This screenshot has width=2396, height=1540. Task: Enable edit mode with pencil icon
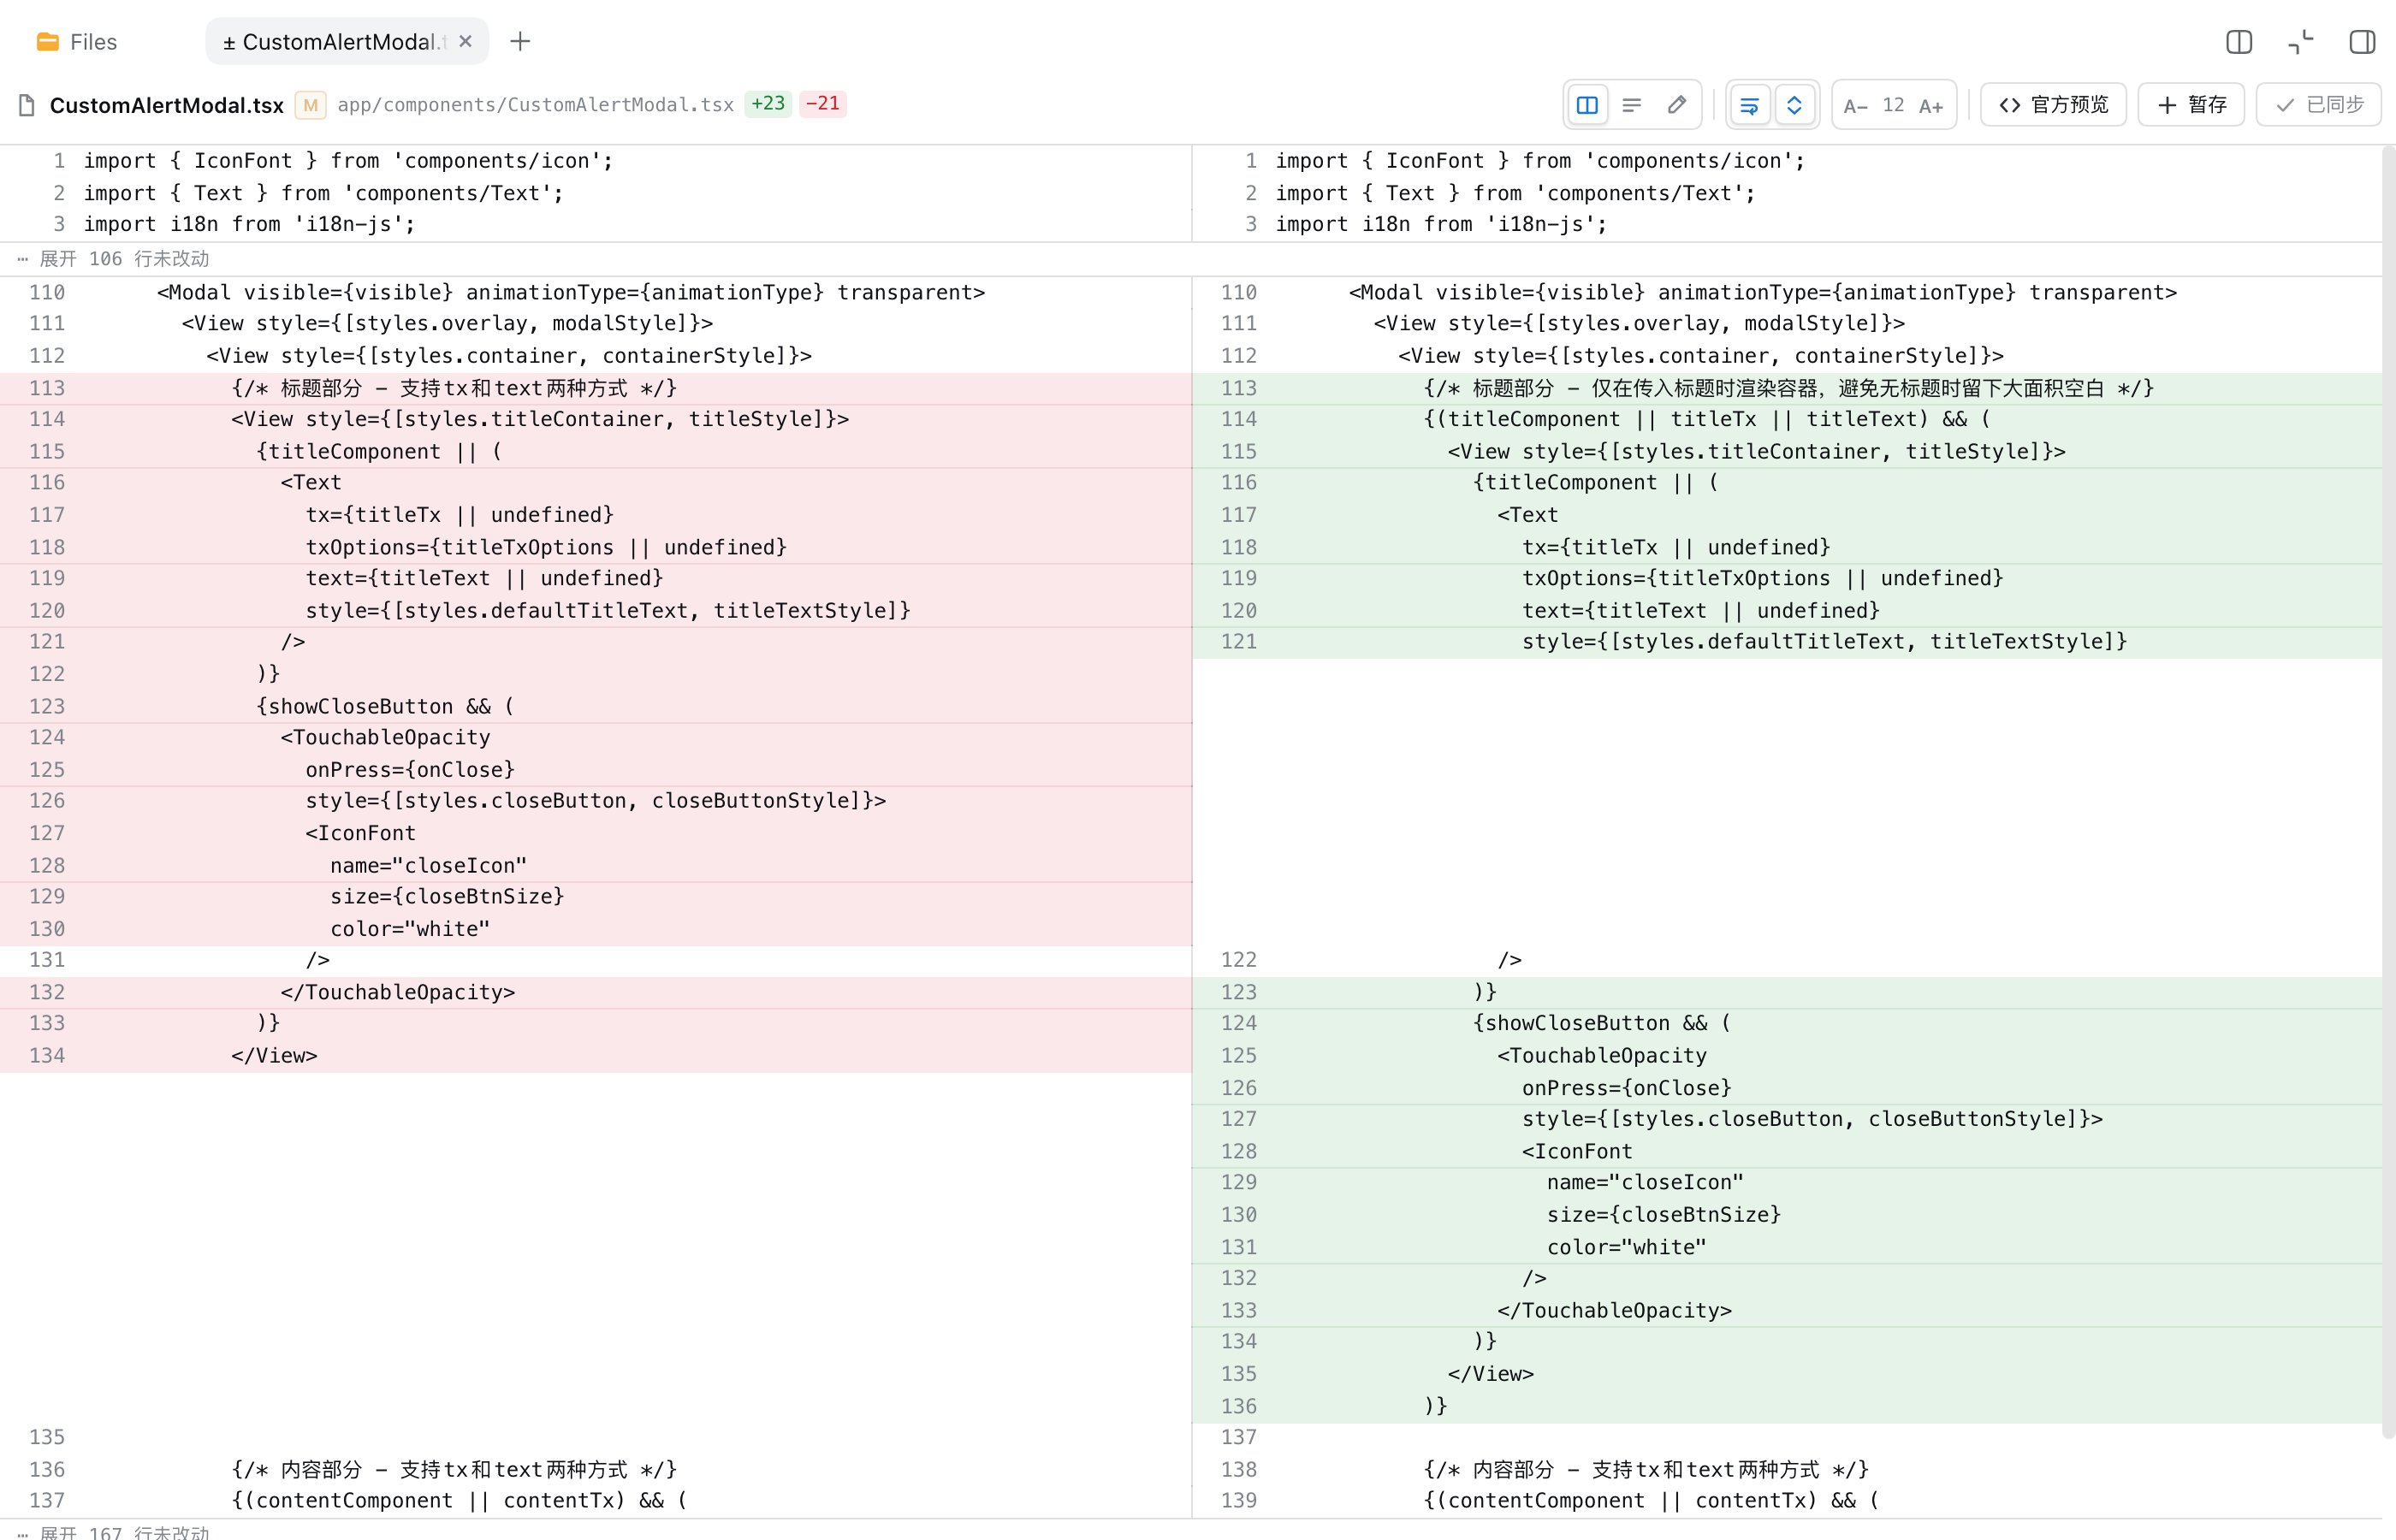[x=1677, y=105]
